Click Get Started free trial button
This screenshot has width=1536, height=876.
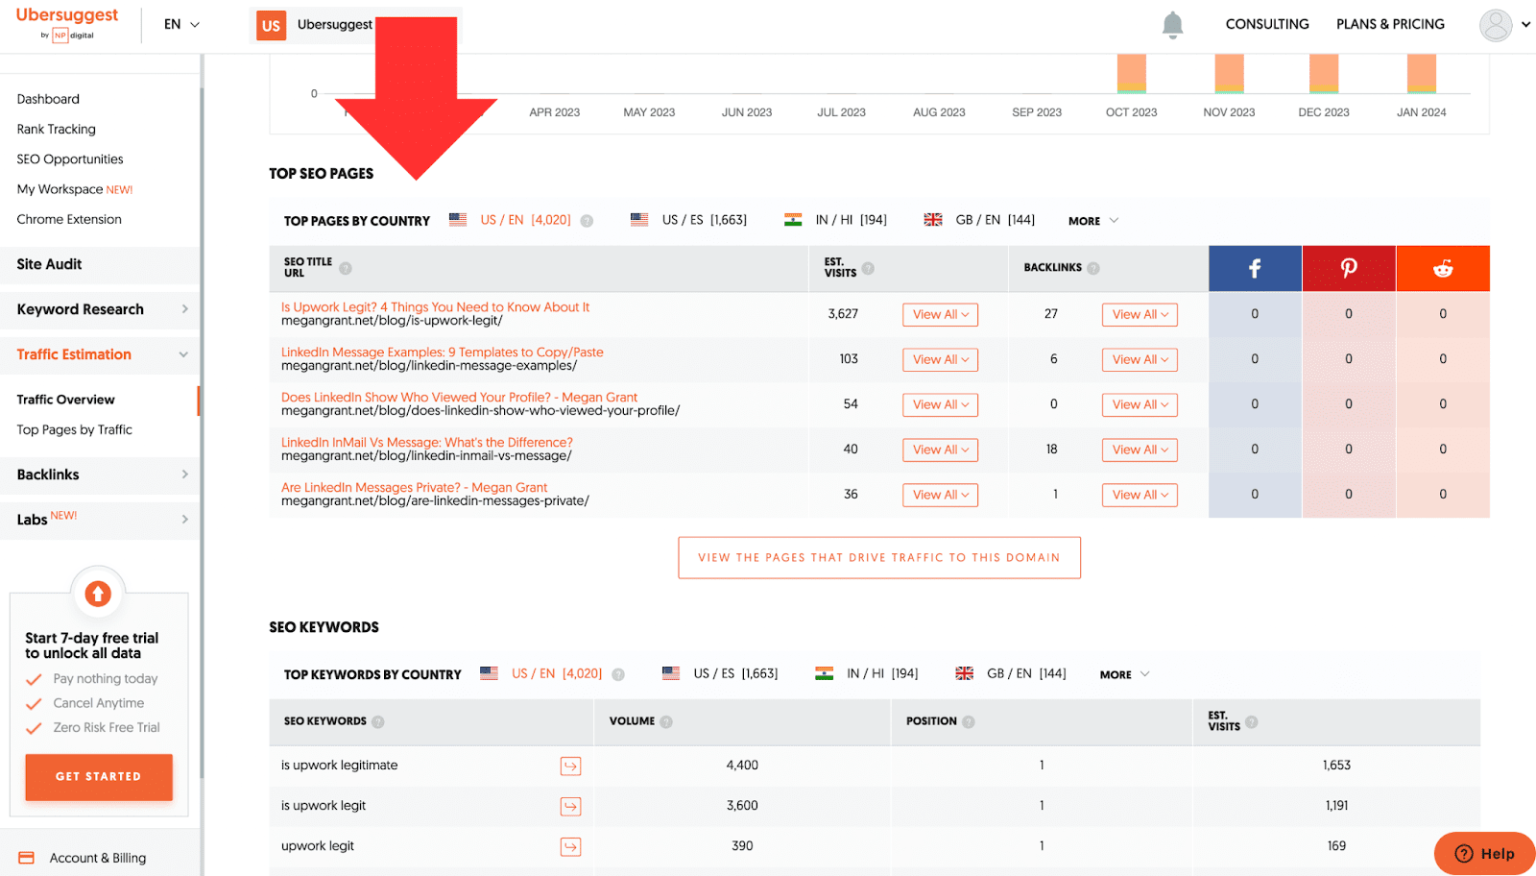pos(99,777)
